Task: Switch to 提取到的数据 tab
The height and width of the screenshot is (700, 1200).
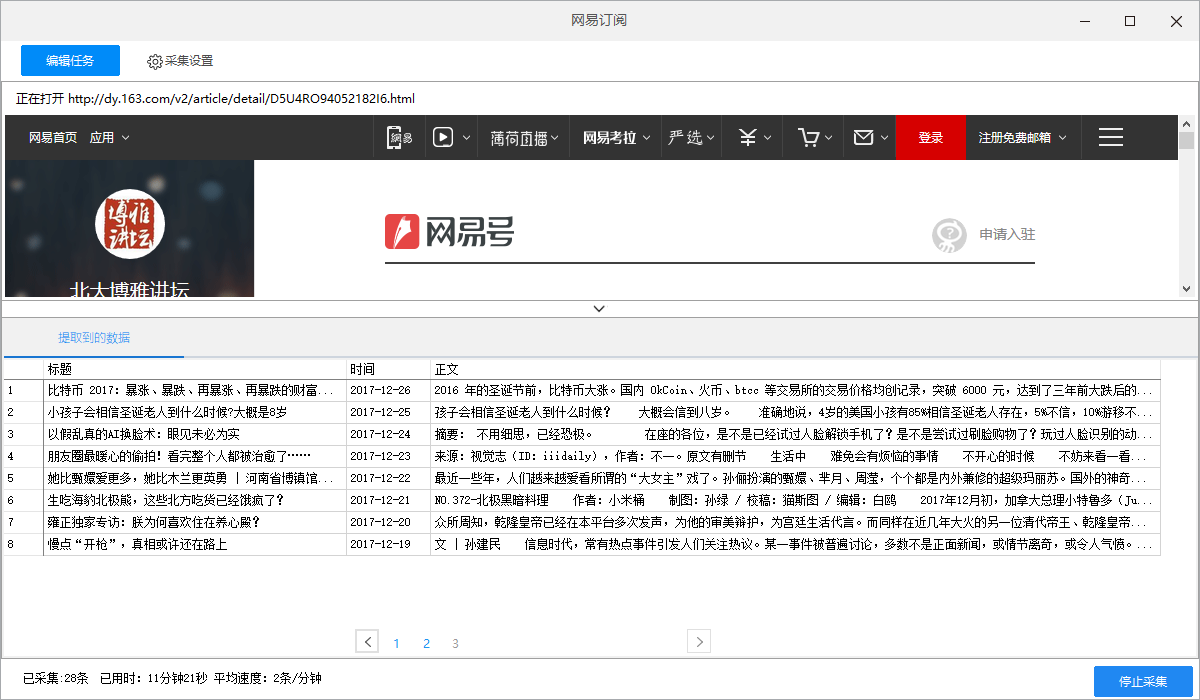Action: (94, 337)
